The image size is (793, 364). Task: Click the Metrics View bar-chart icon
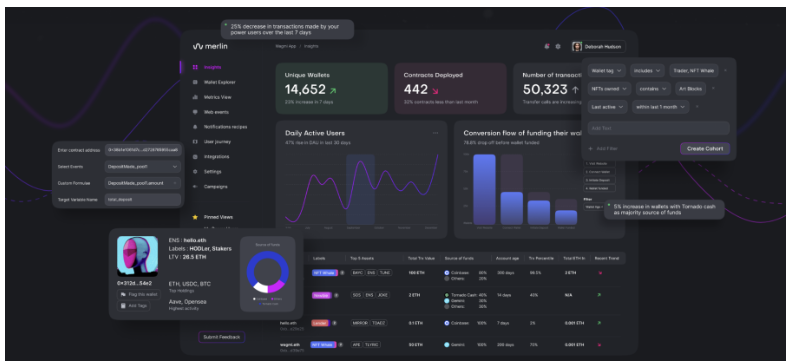coord(195,97)
